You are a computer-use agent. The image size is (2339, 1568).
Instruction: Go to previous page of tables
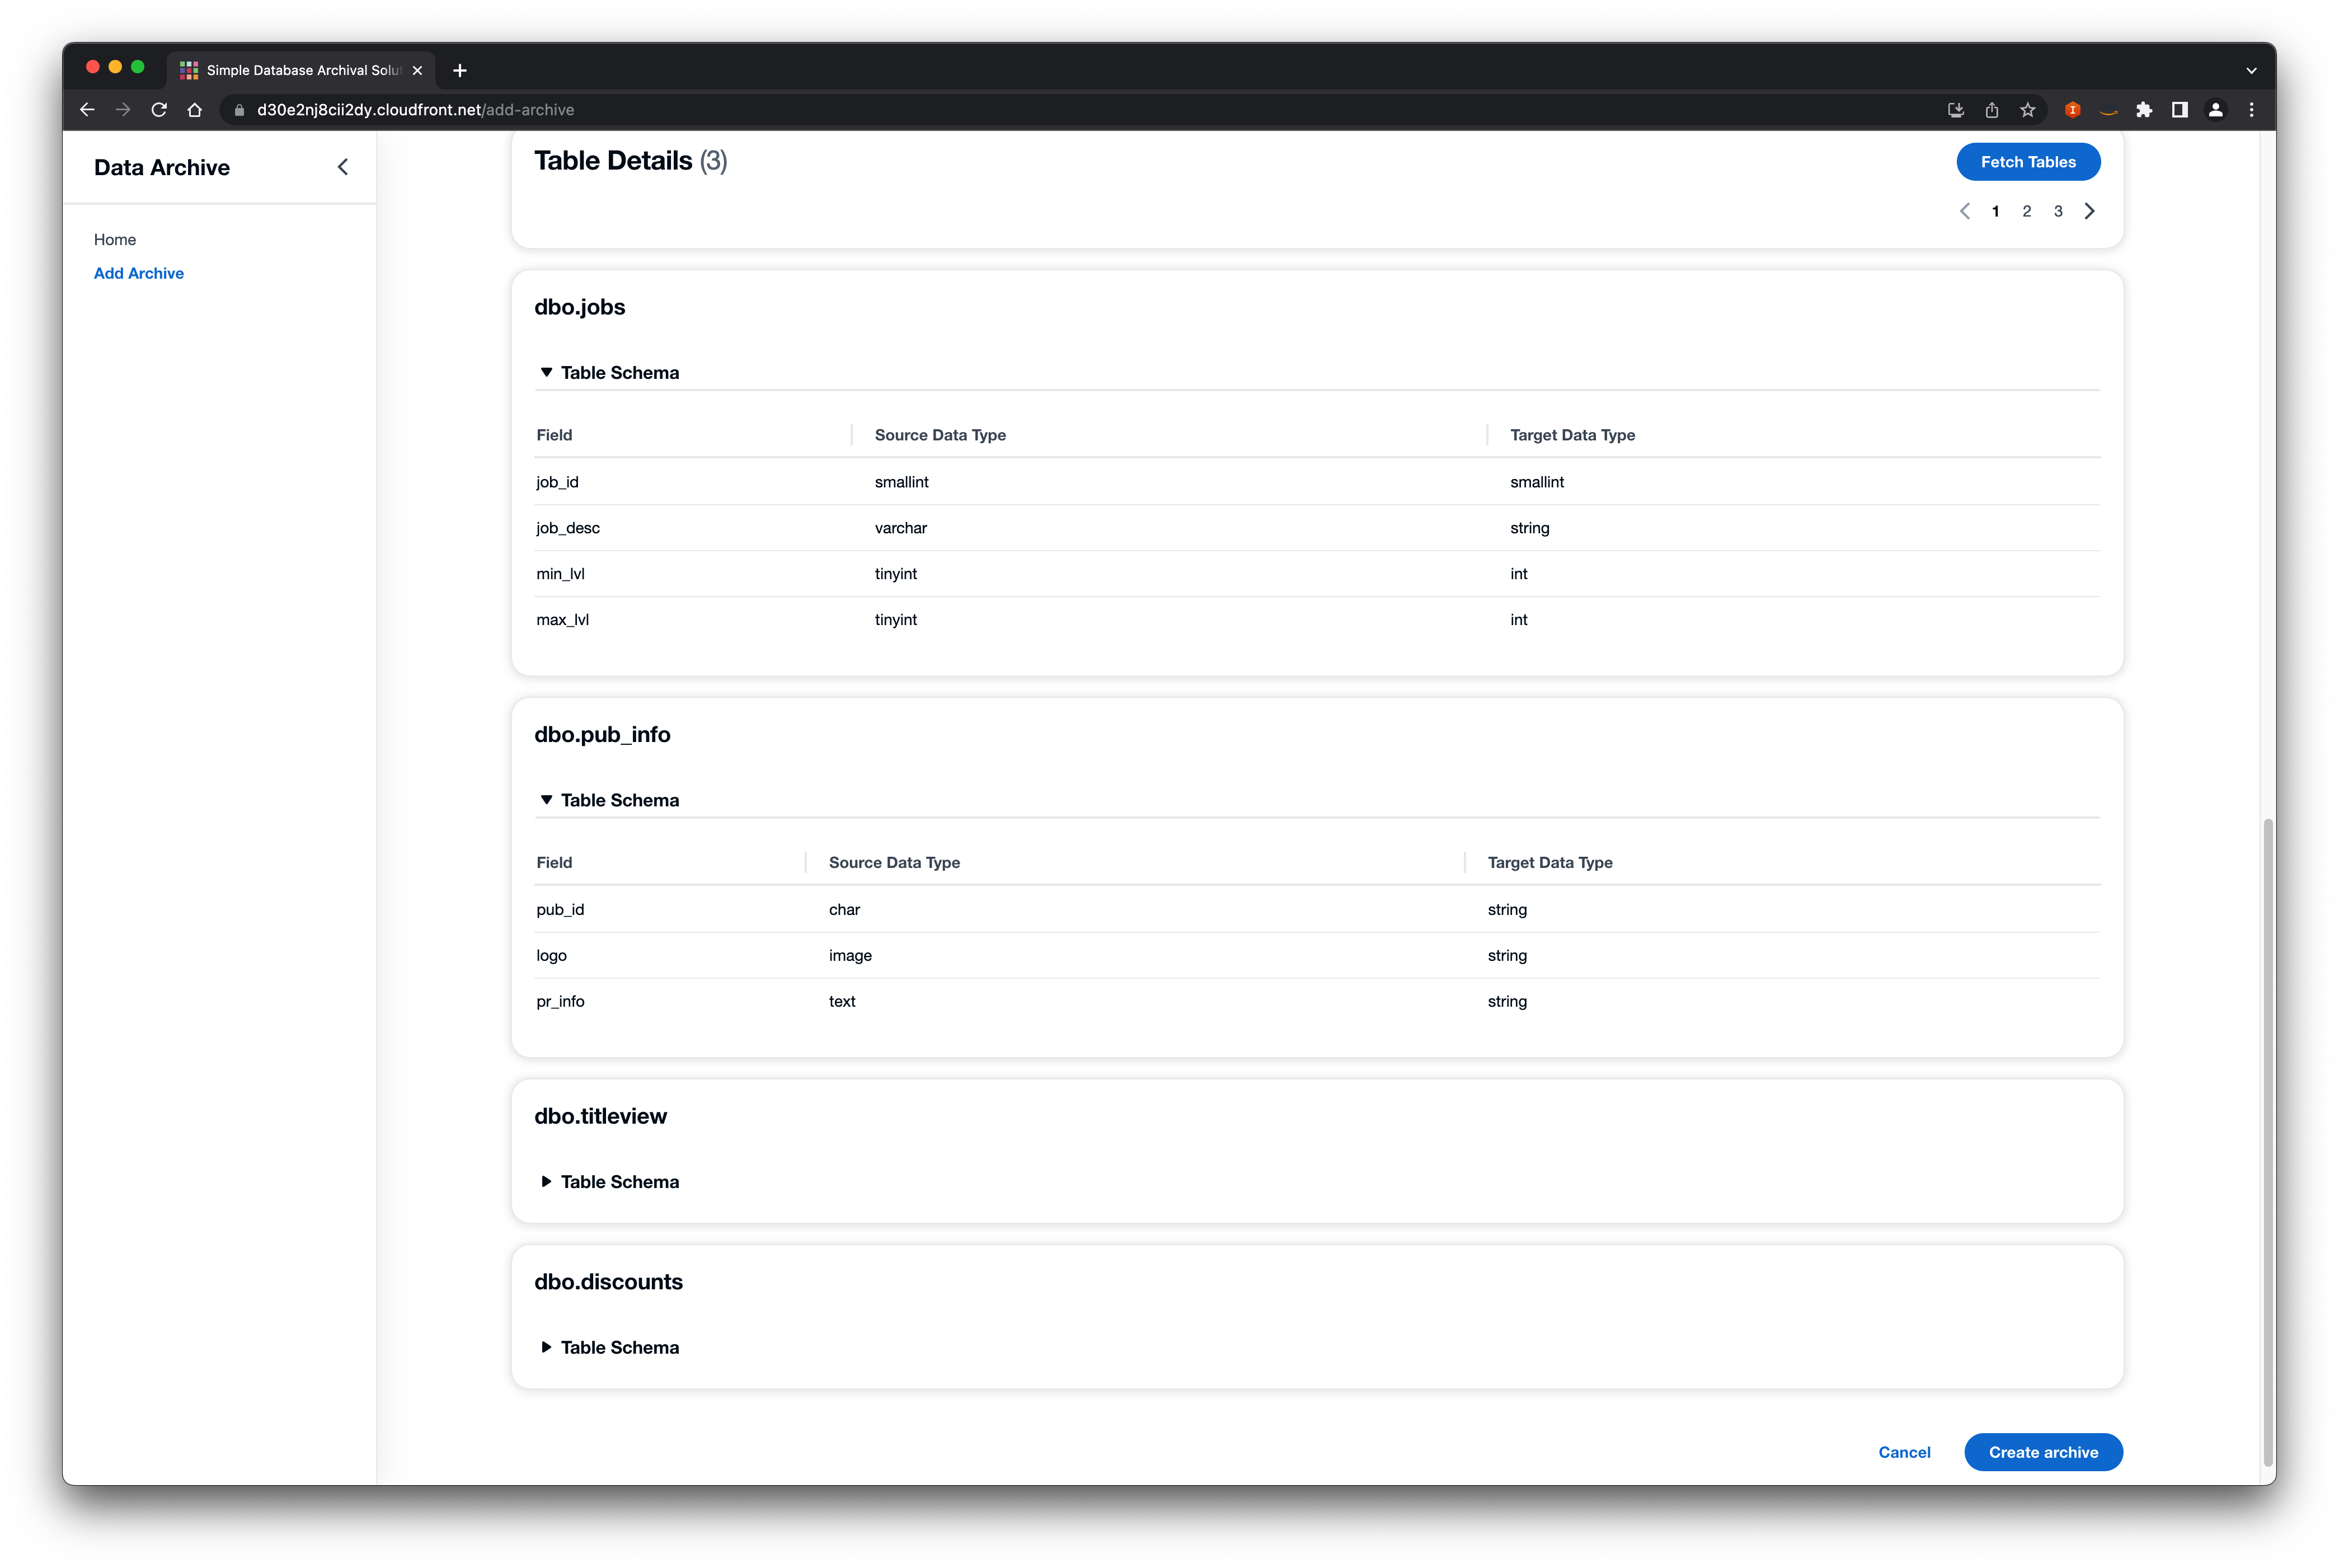coord(1965,211)
